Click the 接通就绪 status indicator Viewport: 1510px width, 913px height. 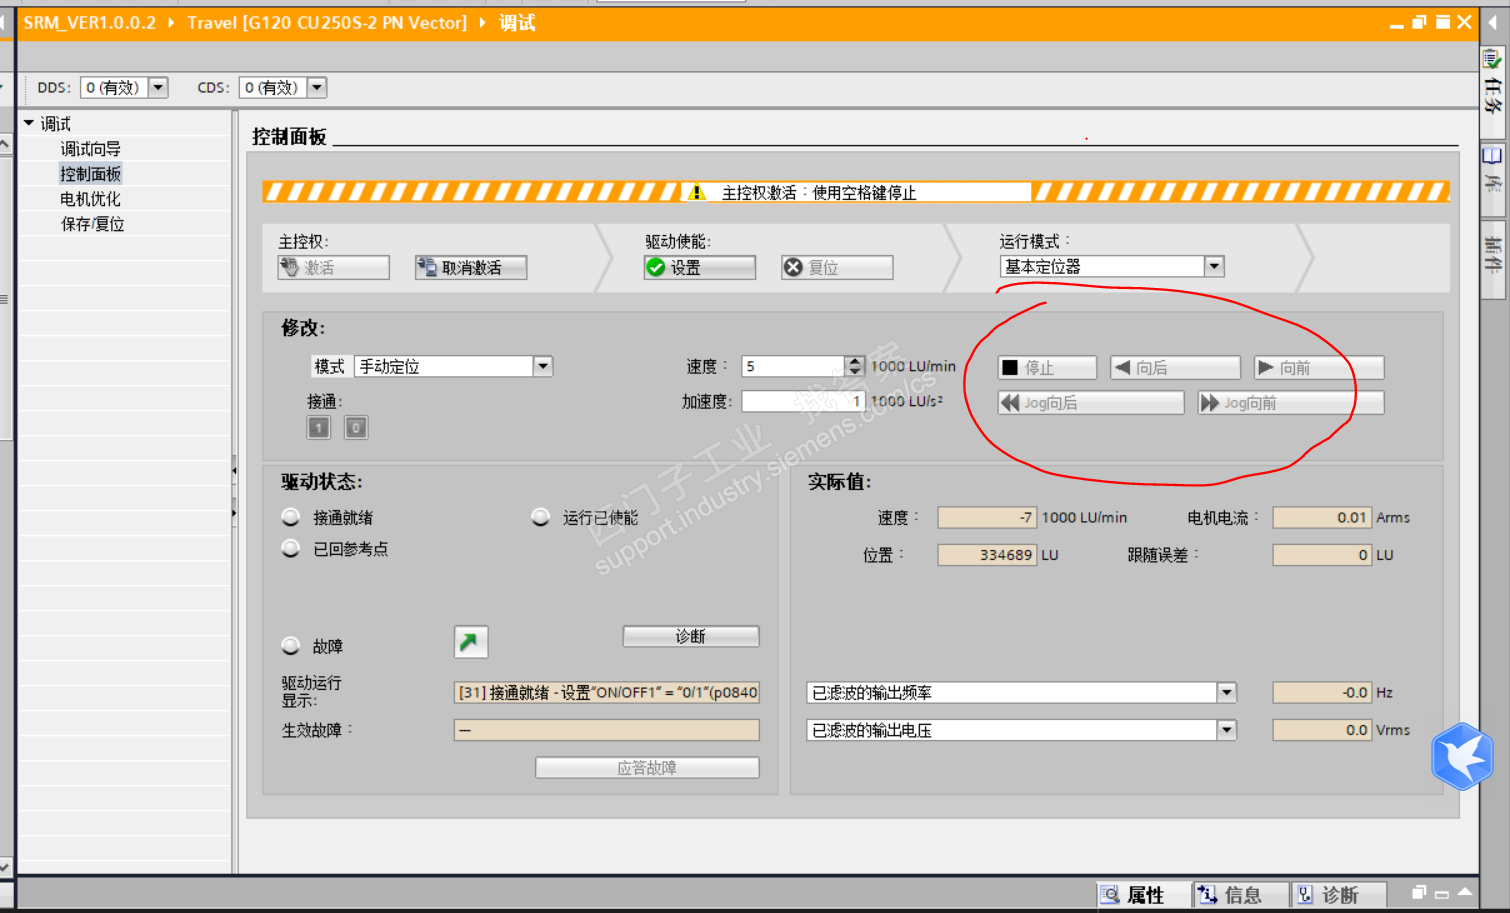pos(291,517)
